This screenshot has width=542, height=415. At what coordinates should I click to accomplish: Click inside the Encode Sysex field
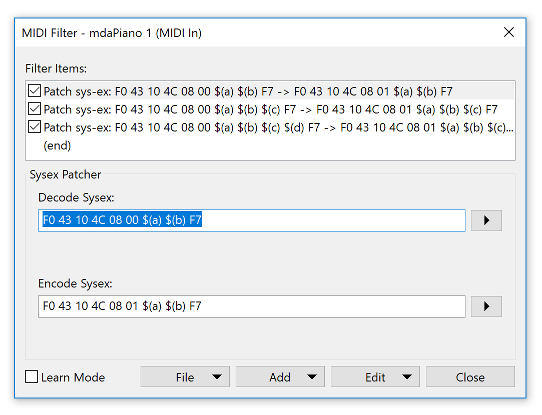coord(252,306)
